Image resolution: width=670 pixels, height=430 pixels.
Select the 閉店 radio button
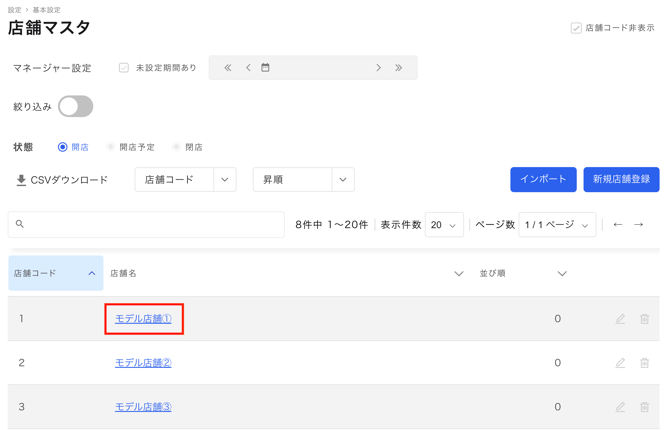click(177, 147)
